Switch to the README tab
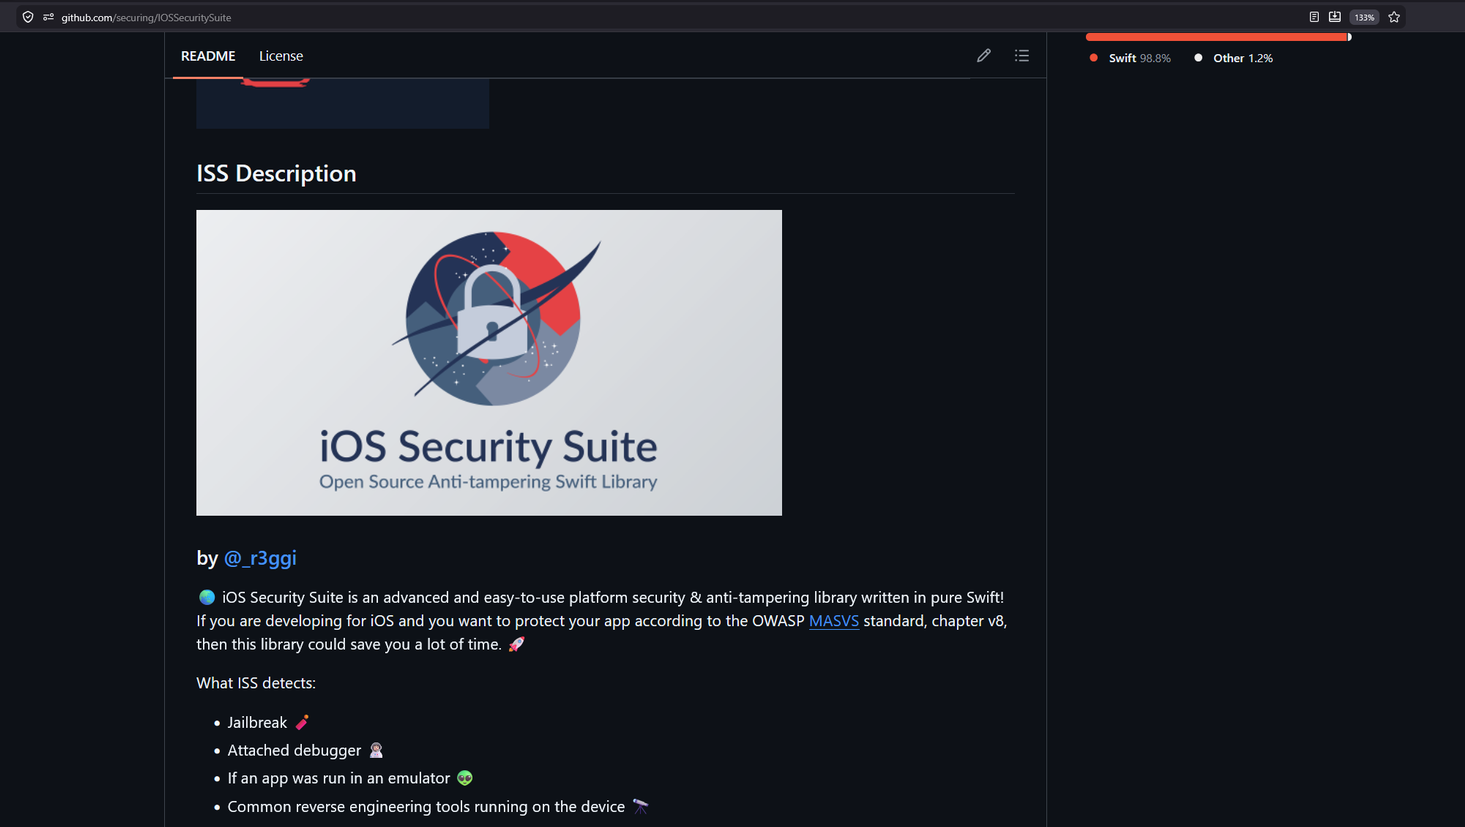 (208, 56)
